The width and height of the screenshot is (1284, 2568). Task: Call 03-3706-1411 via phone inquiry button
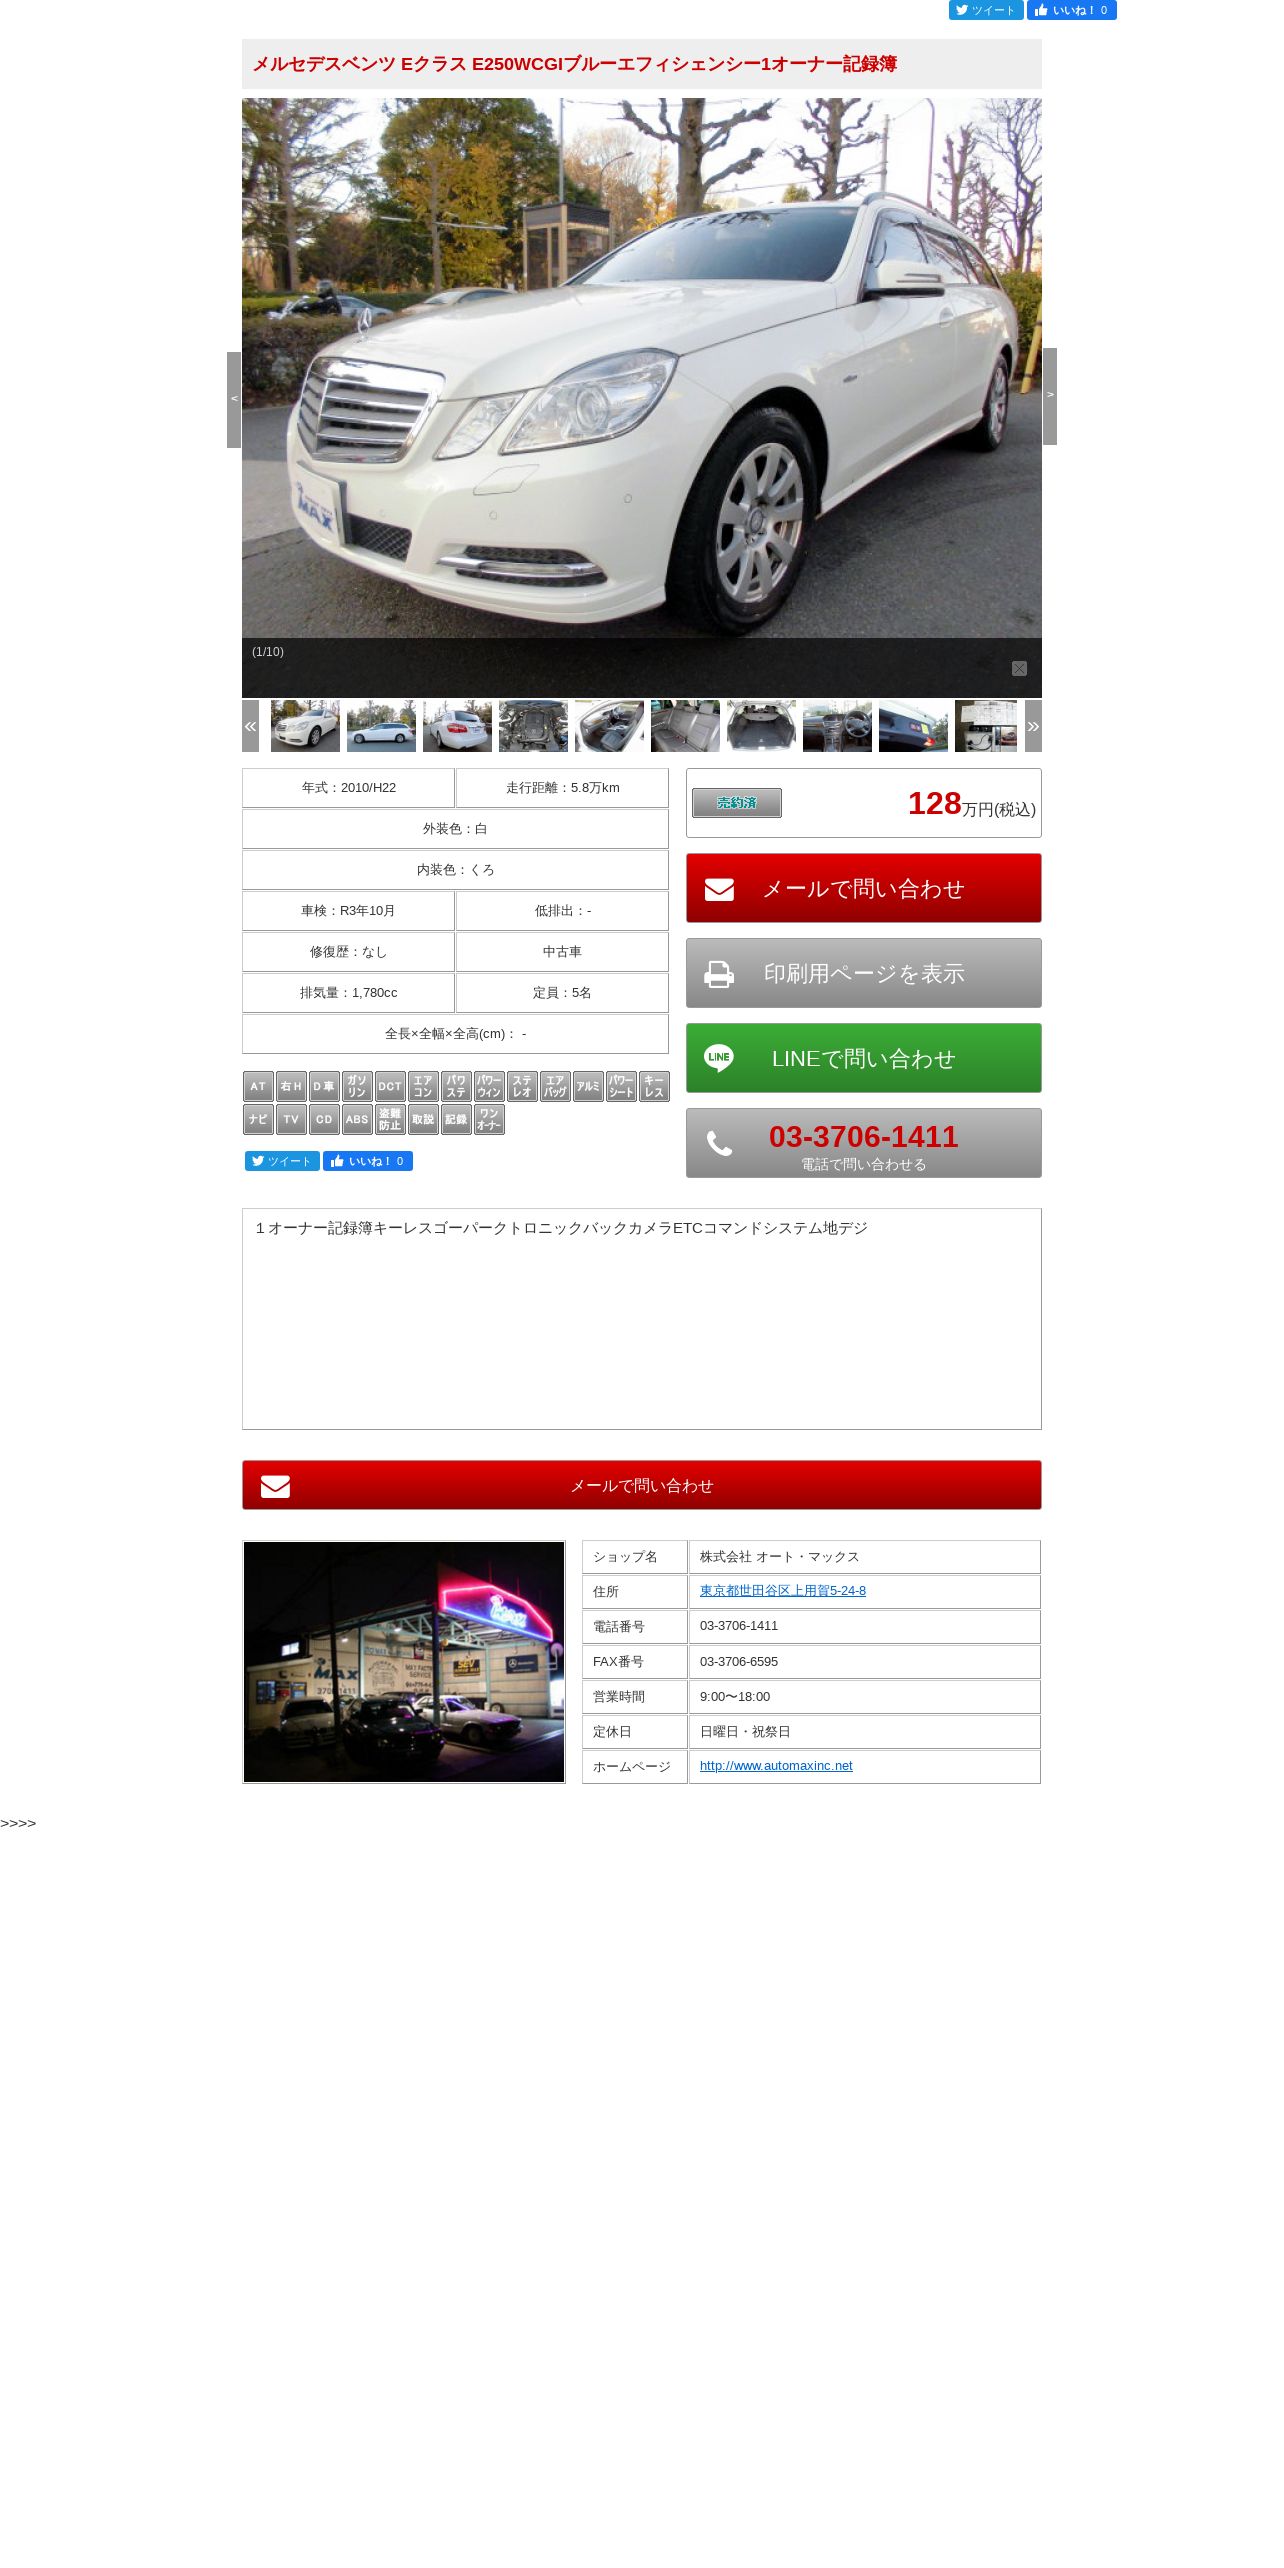coord(864,1143)
